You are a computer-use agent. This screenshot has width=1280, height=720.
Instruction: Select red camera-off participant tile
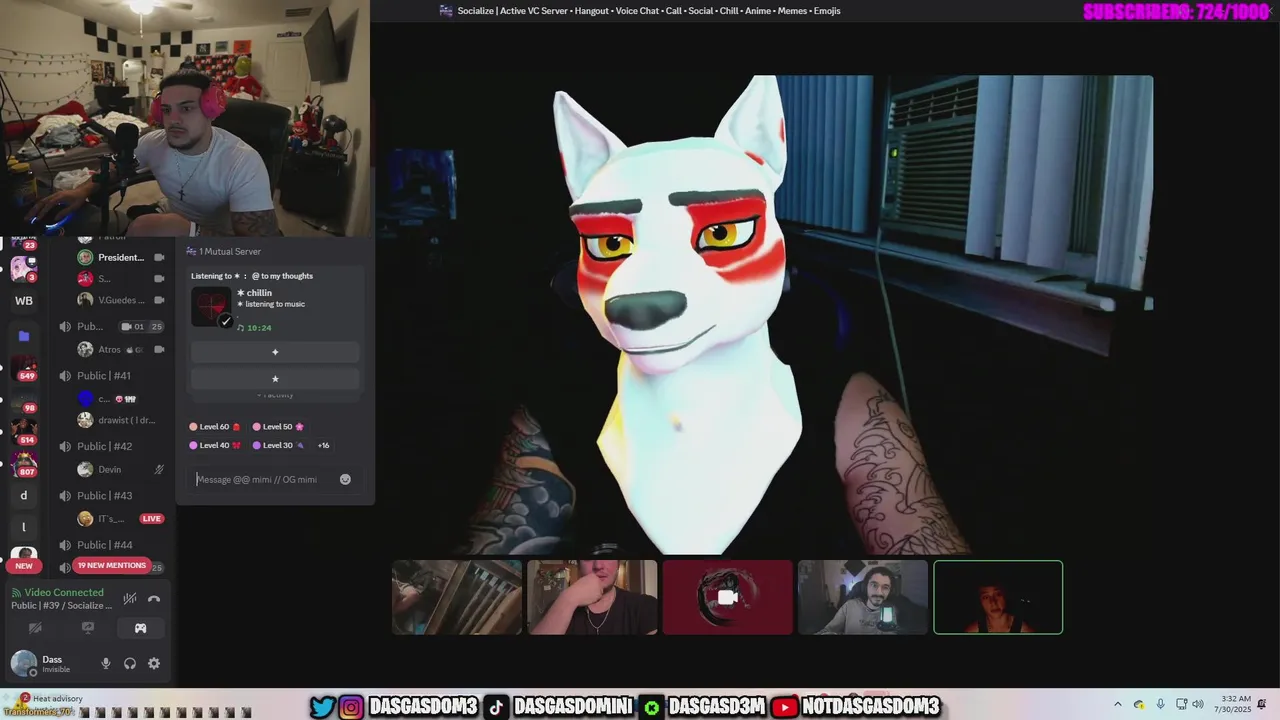pyautogui.click(x=727, y=597)
